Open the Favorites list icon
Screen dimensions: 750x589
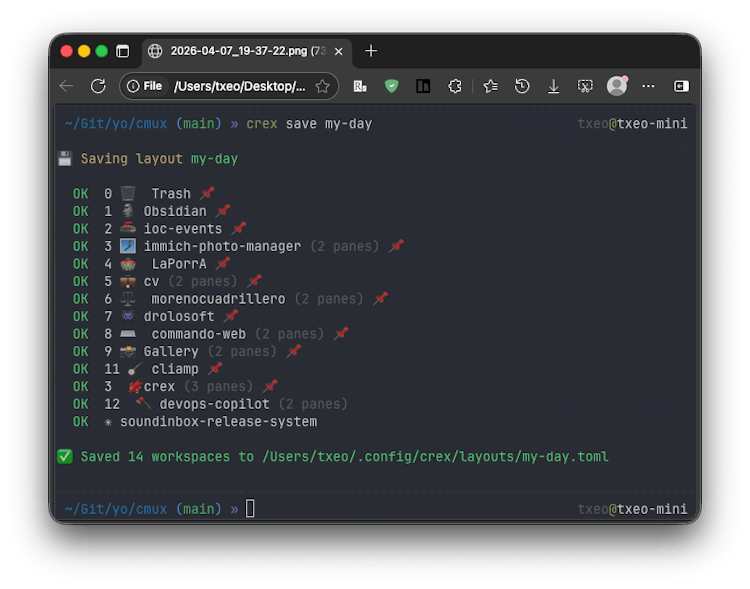(490, 86)
